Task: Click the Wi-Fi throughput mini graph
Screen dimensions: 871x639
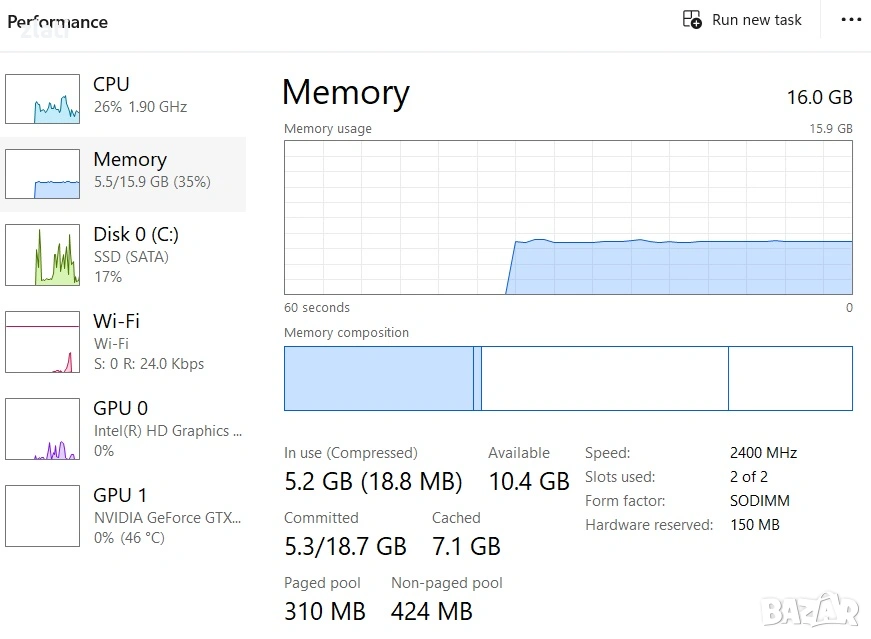Action: [x=42, y=342]
